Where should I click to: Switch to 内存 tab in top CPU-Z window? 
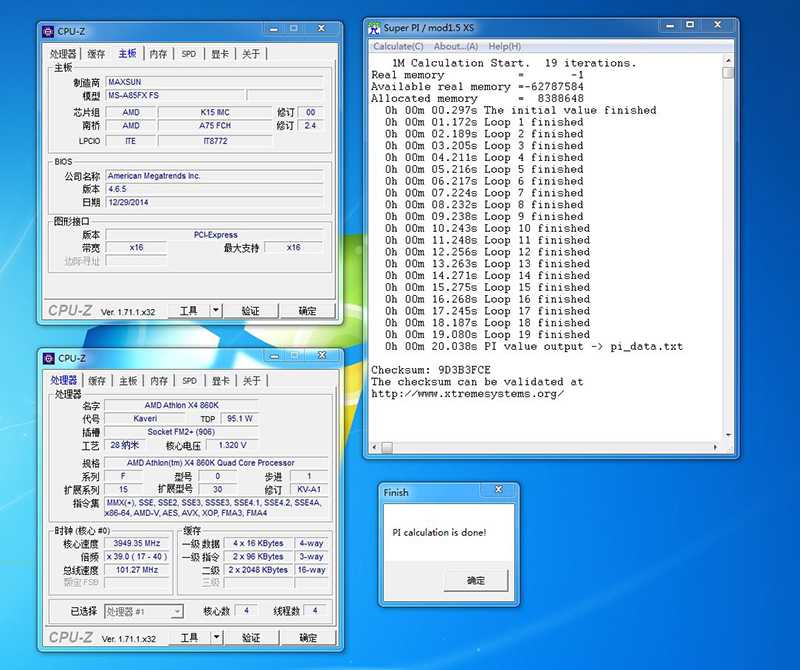[158, 54]
